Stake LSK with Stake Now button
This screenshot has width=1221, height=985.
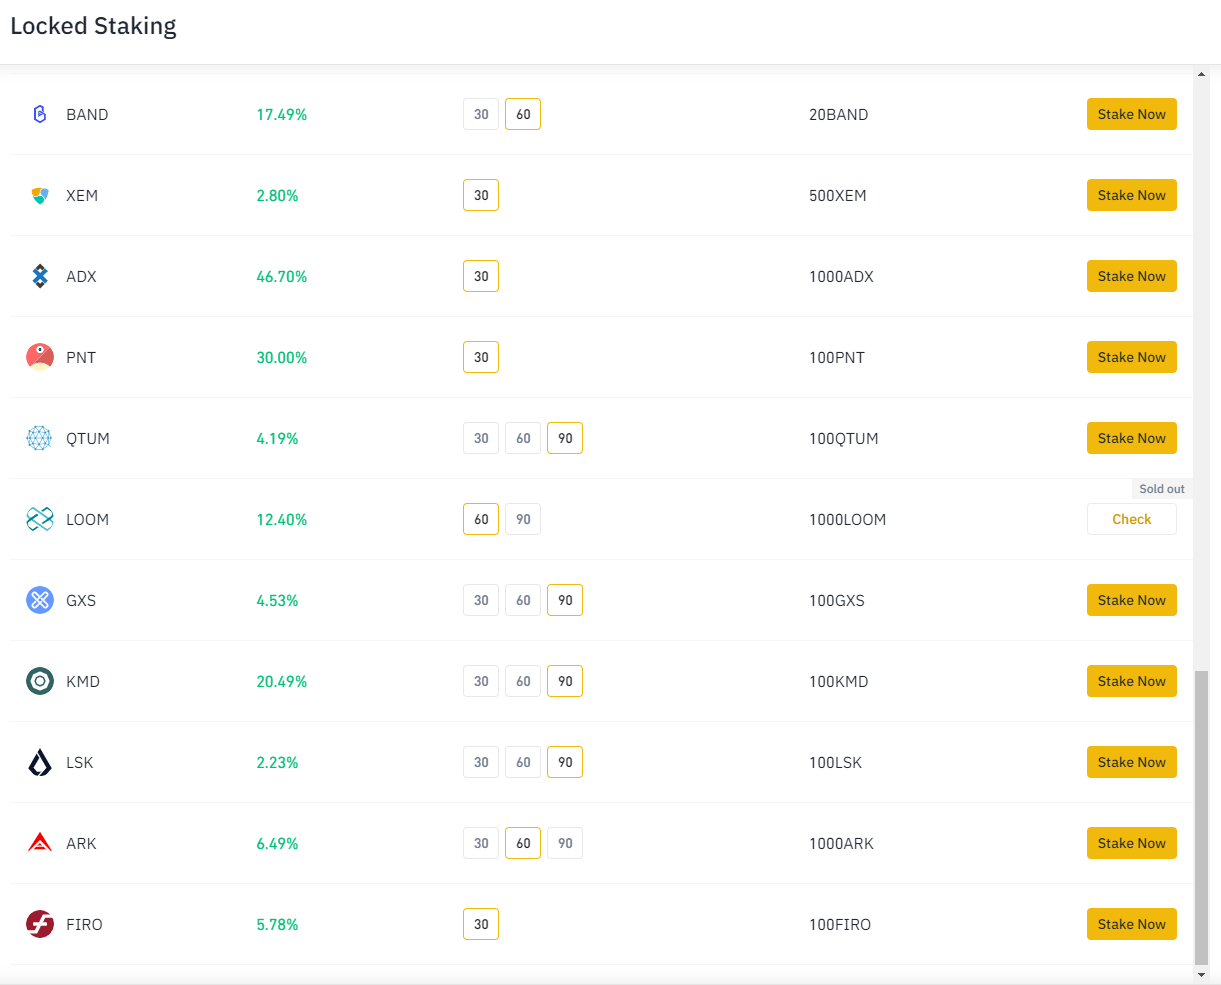[x=1132, y=762]
